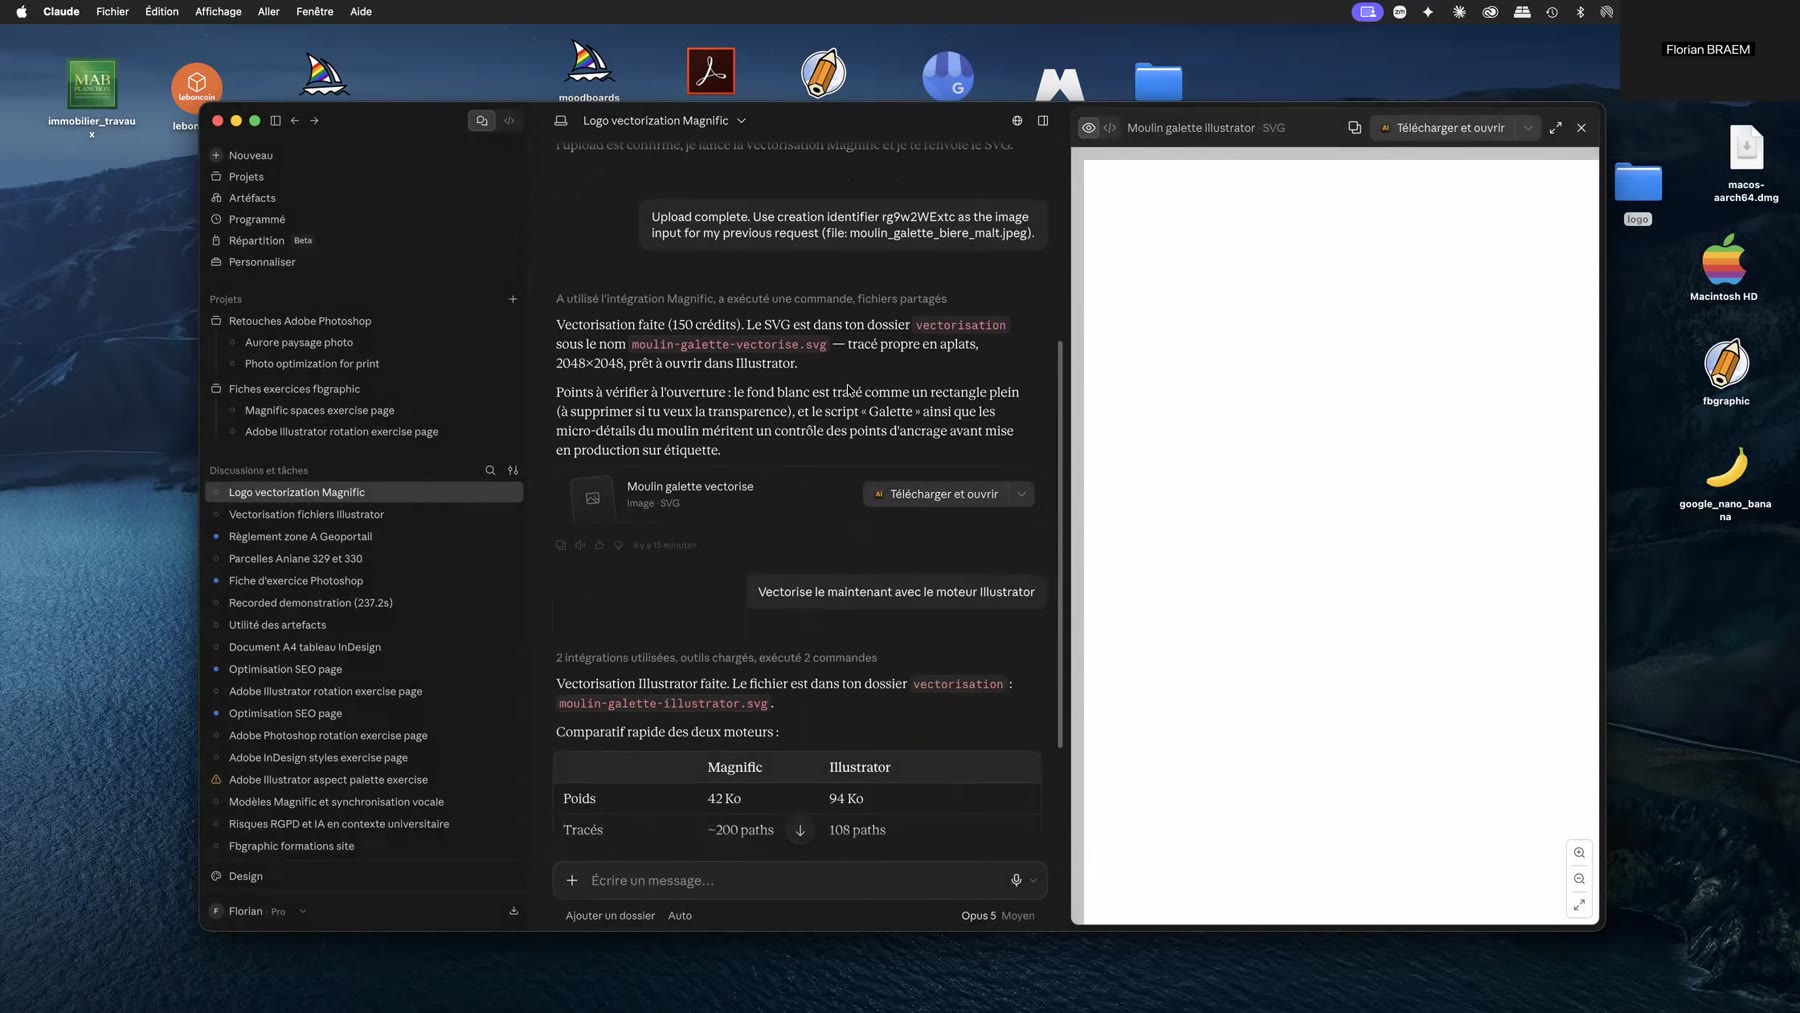Viewport: 1800px width, 1013px height.
Task: Open the Parcelles Aniane 329 et 330 discussion
Action: click(x=296, y=559)
